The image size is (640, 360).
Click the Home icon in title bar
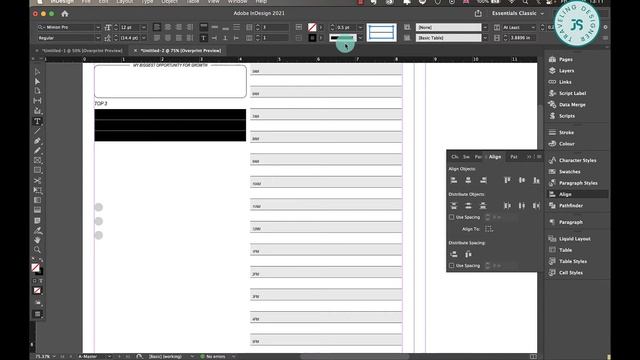(64, 13)
